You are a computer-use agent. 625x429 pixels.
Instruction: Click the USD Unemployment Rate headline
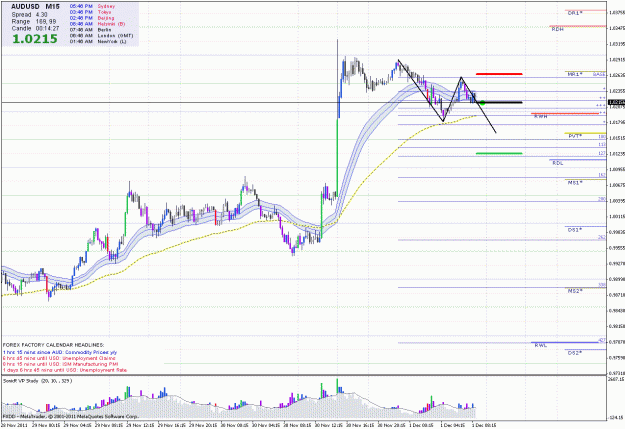tap(65, 370)
